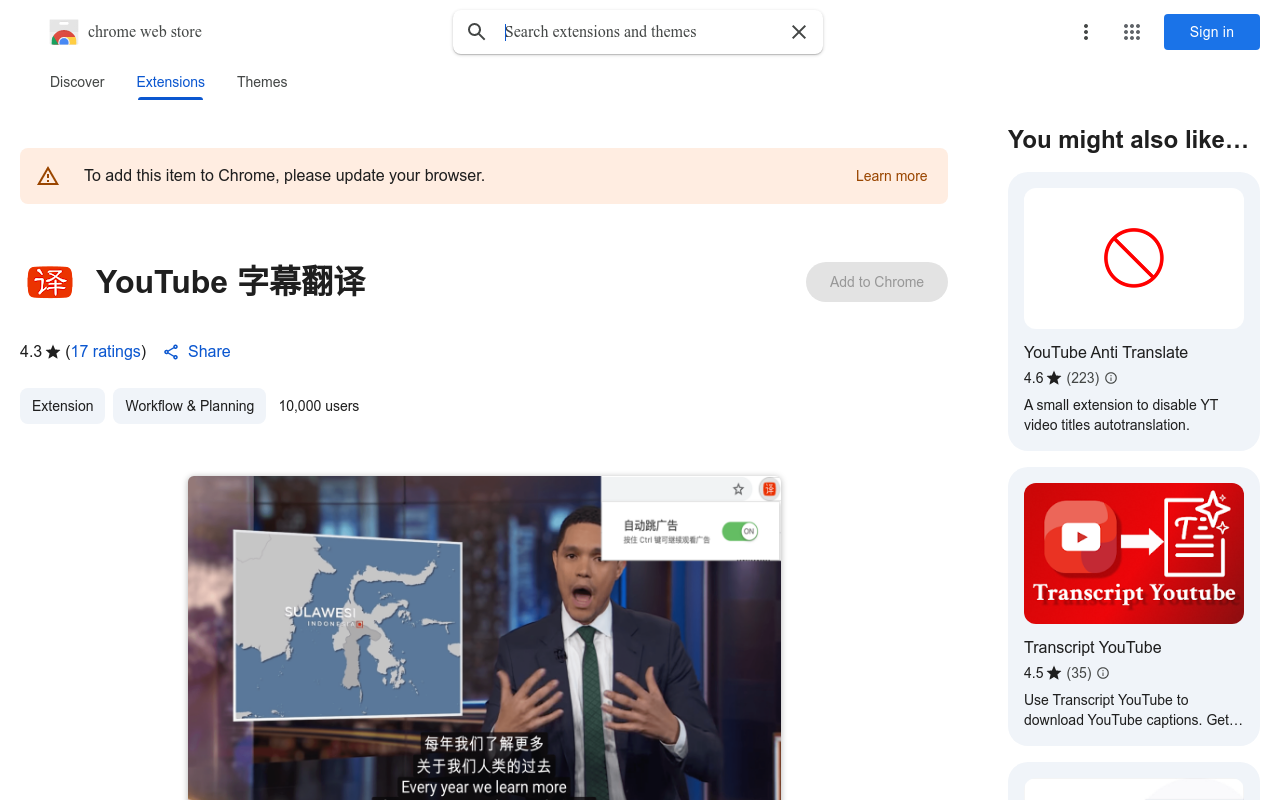Click the Learn more link in warning banner
The image size is (1280, 800).
891,176
